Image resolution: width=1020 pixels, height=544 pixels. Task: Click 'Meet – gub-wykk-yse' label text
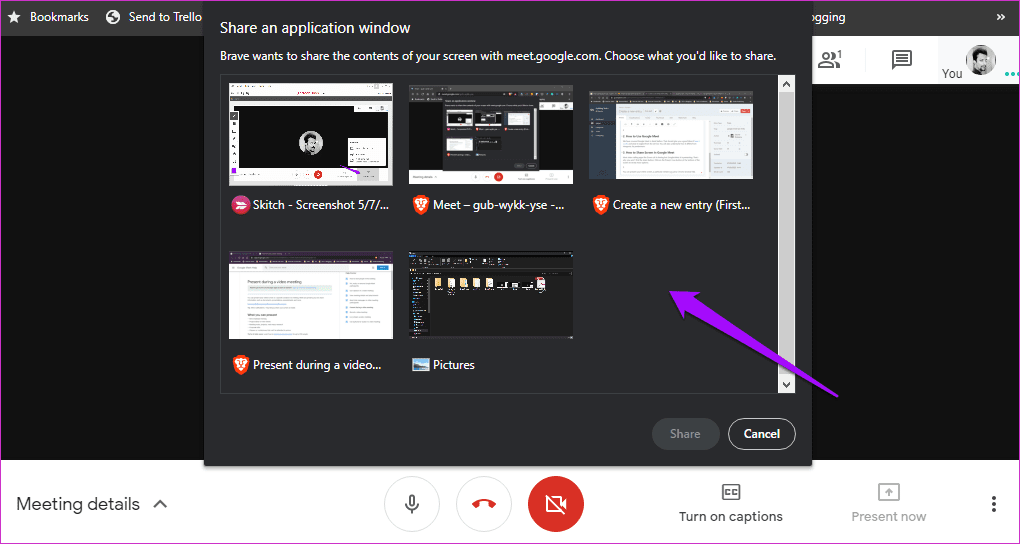pos(497,205)
